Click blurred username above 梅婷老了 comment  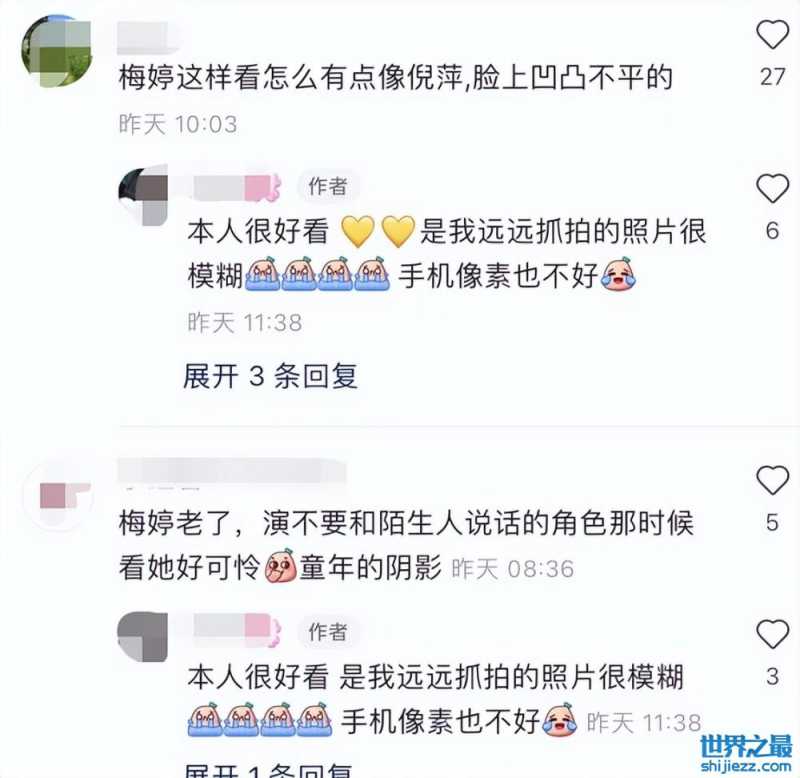(x=232, y=470)
